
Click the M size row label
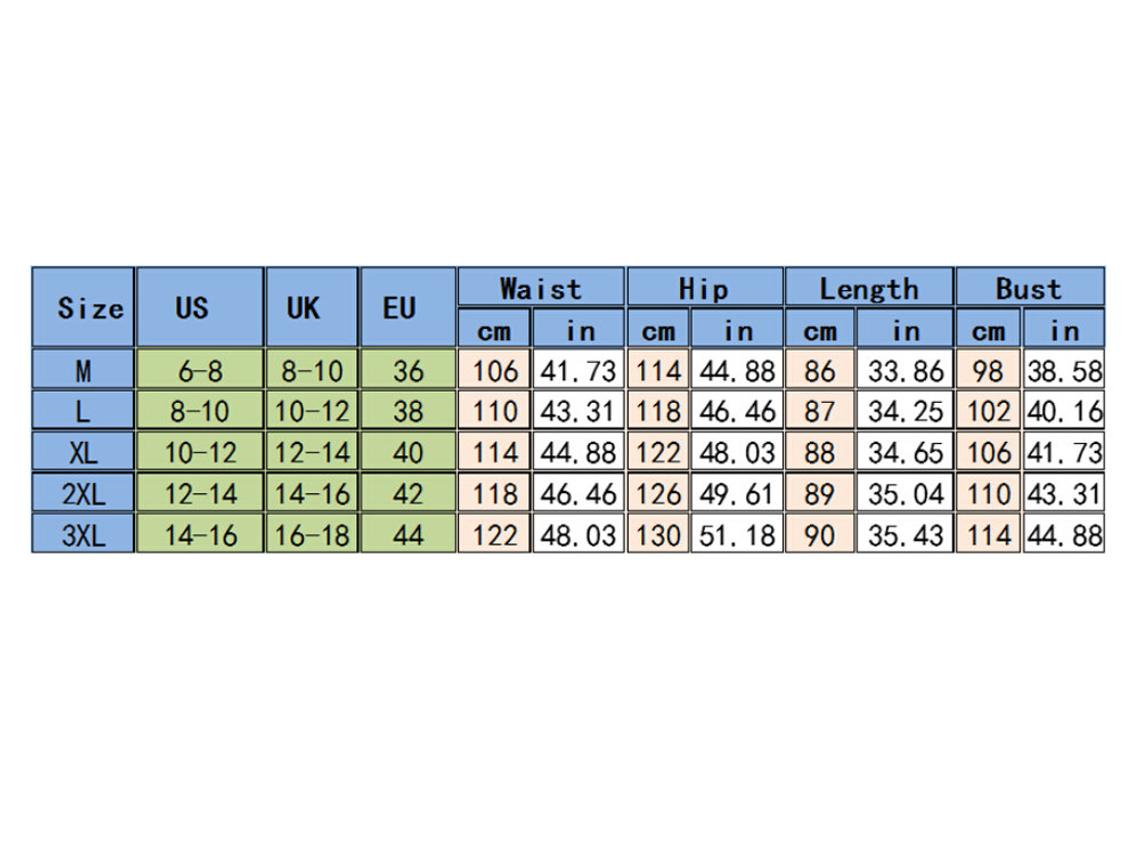83,370
